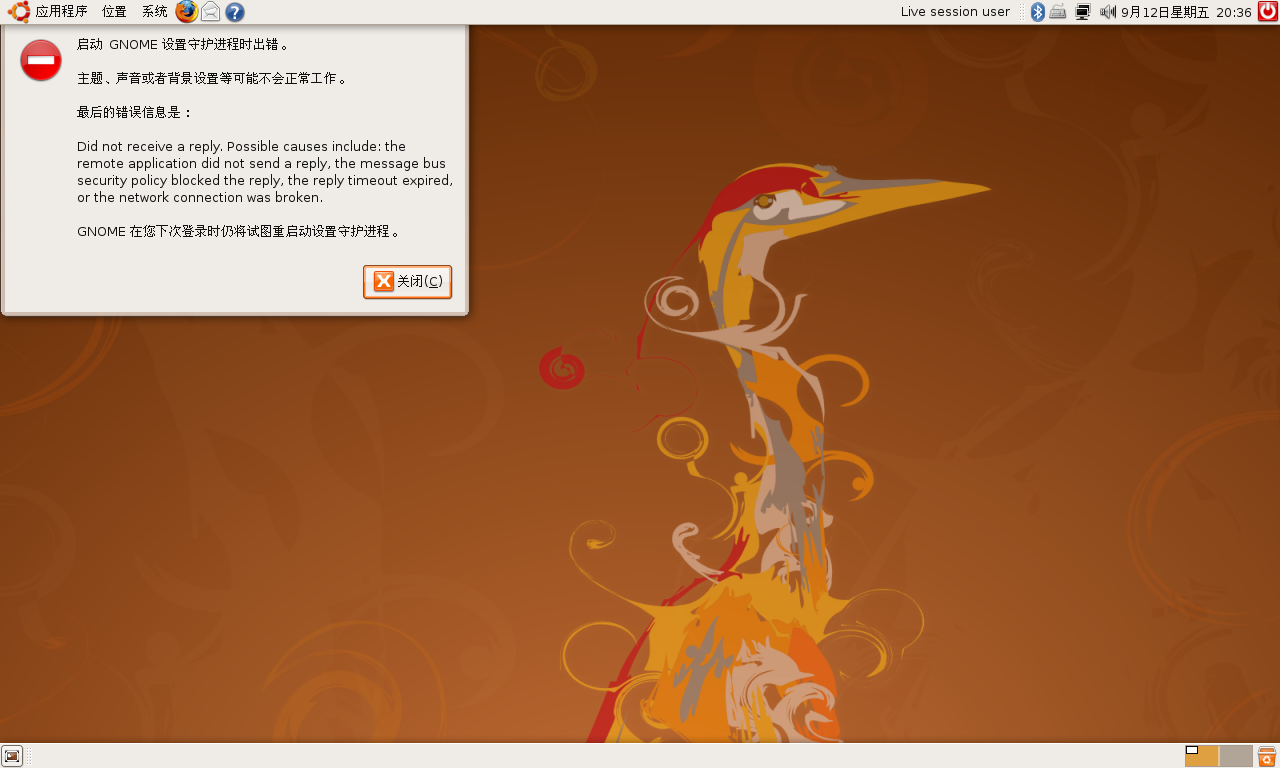Click the show desktop button
Screen dimensions: 1280x768
point(12,756)
